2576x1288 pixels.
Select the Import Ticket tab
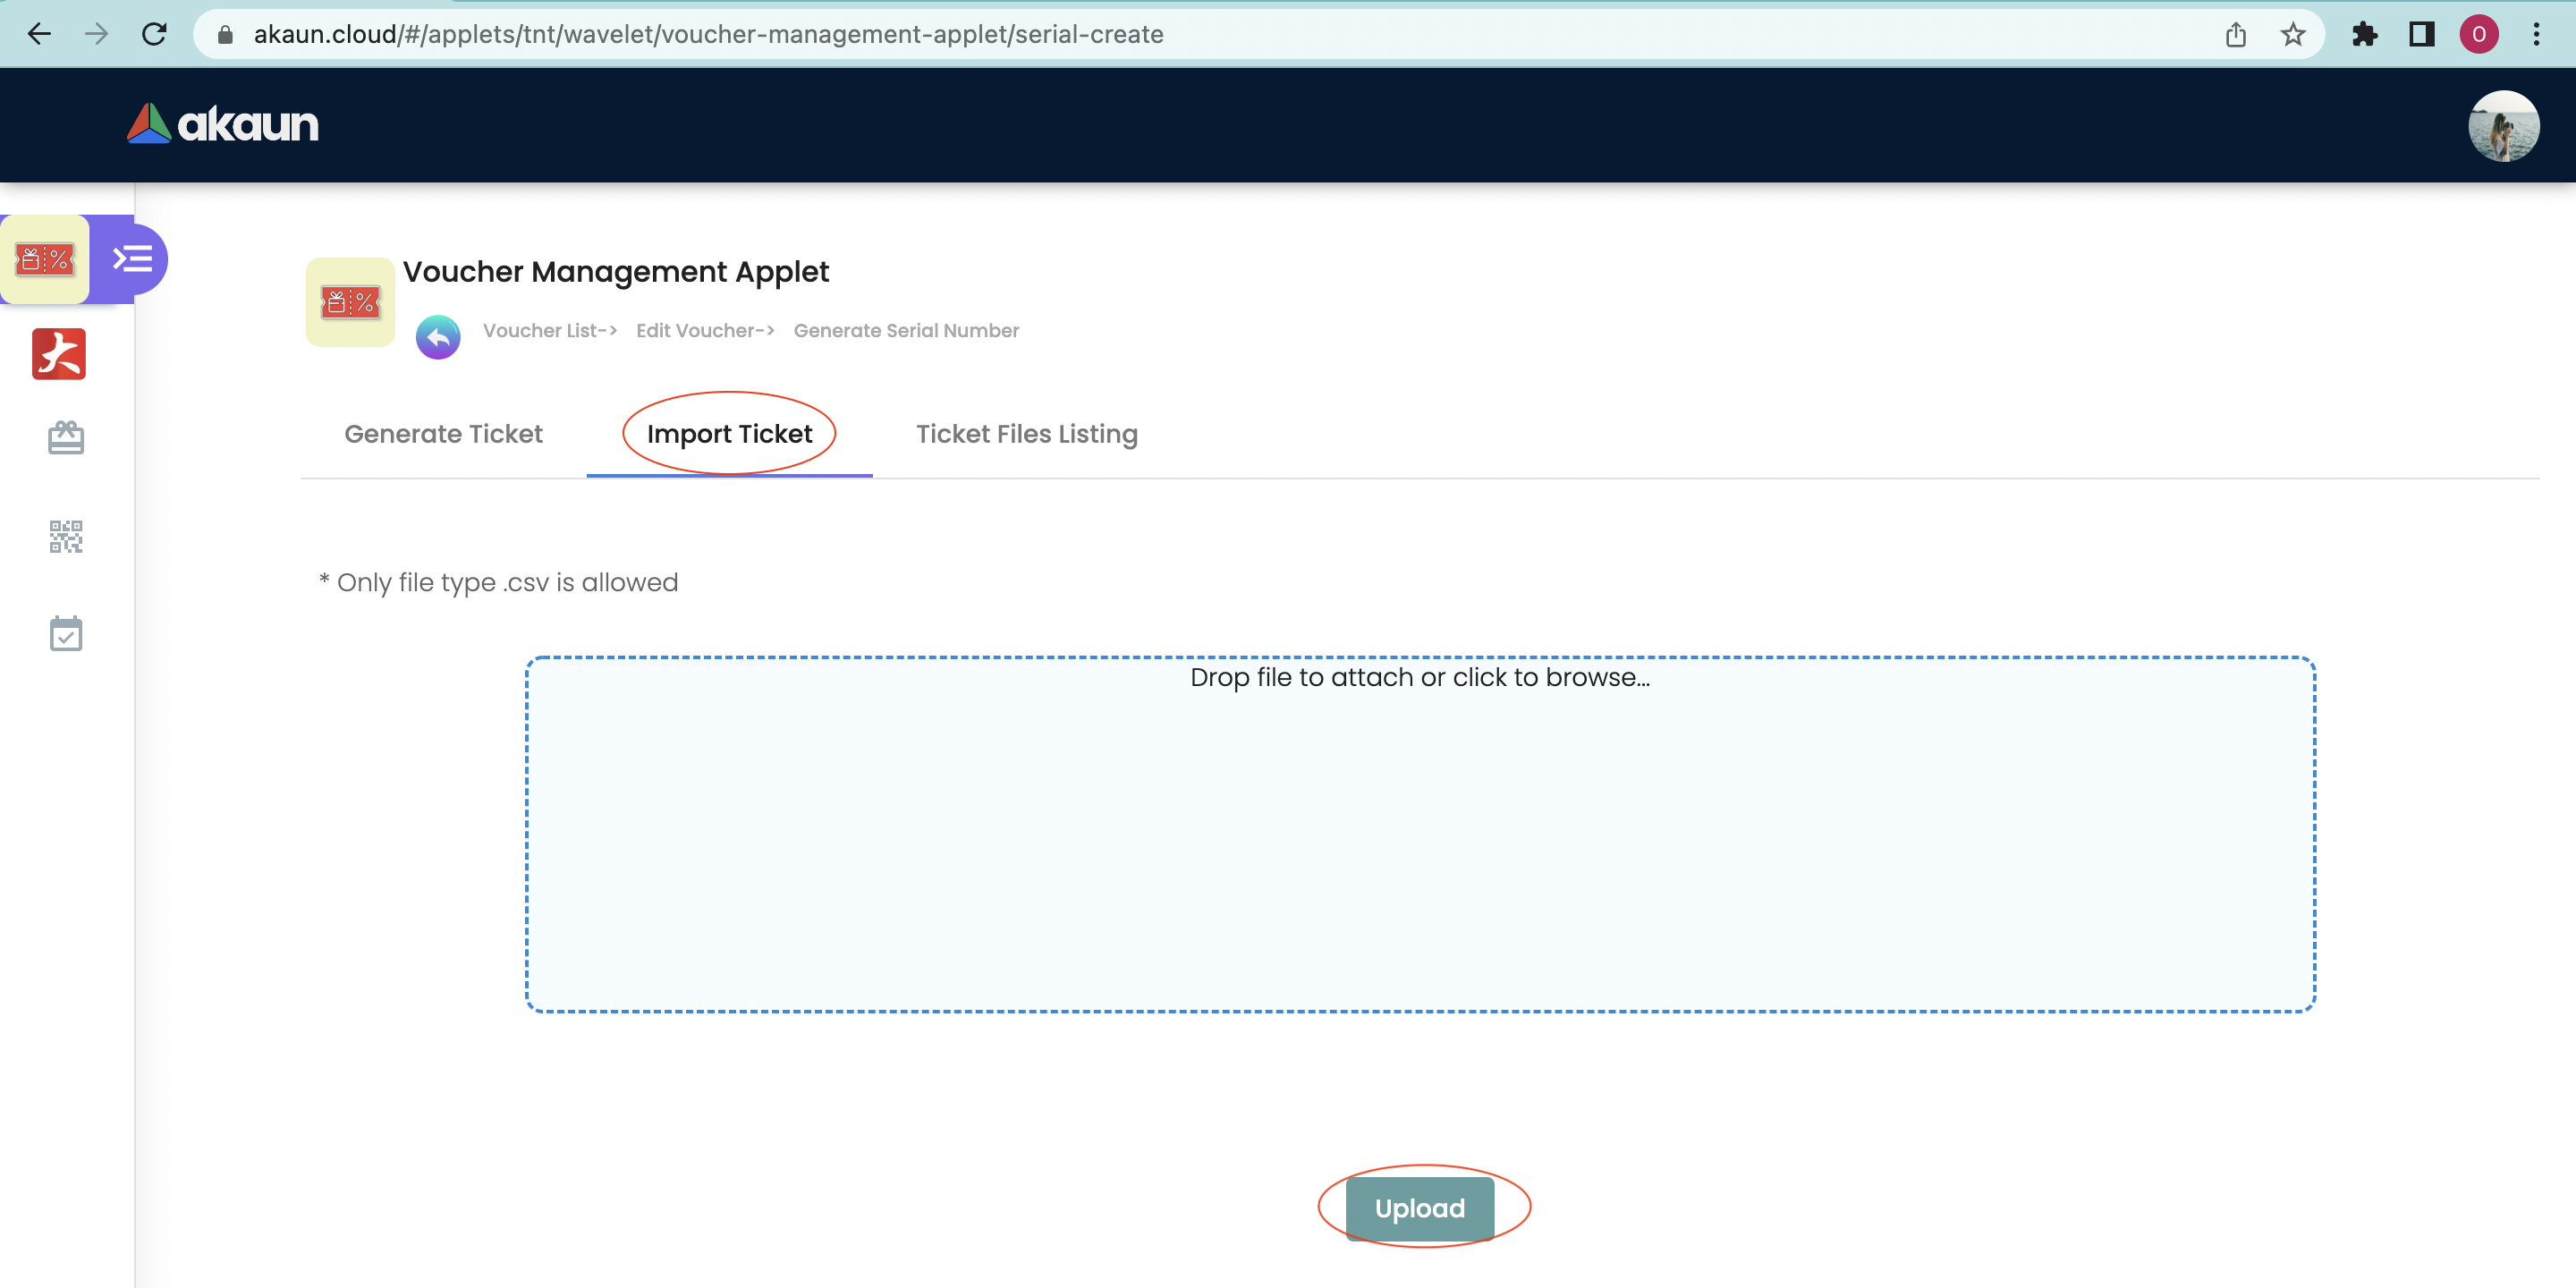point(729,434)
